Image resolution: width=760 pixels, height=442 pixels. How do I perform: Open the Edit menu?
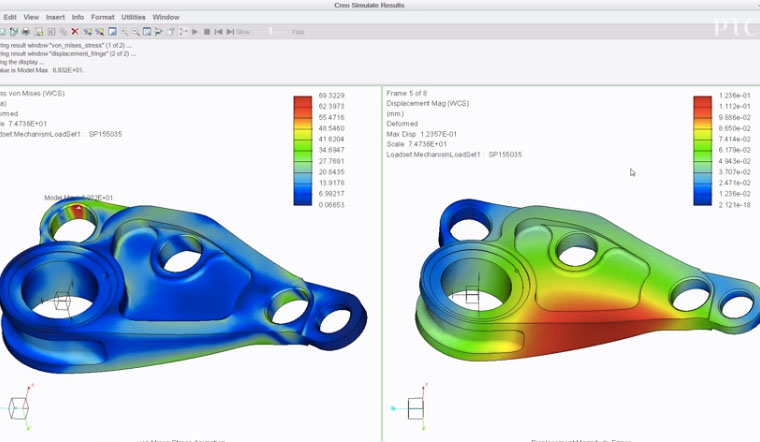pos(10,17)
